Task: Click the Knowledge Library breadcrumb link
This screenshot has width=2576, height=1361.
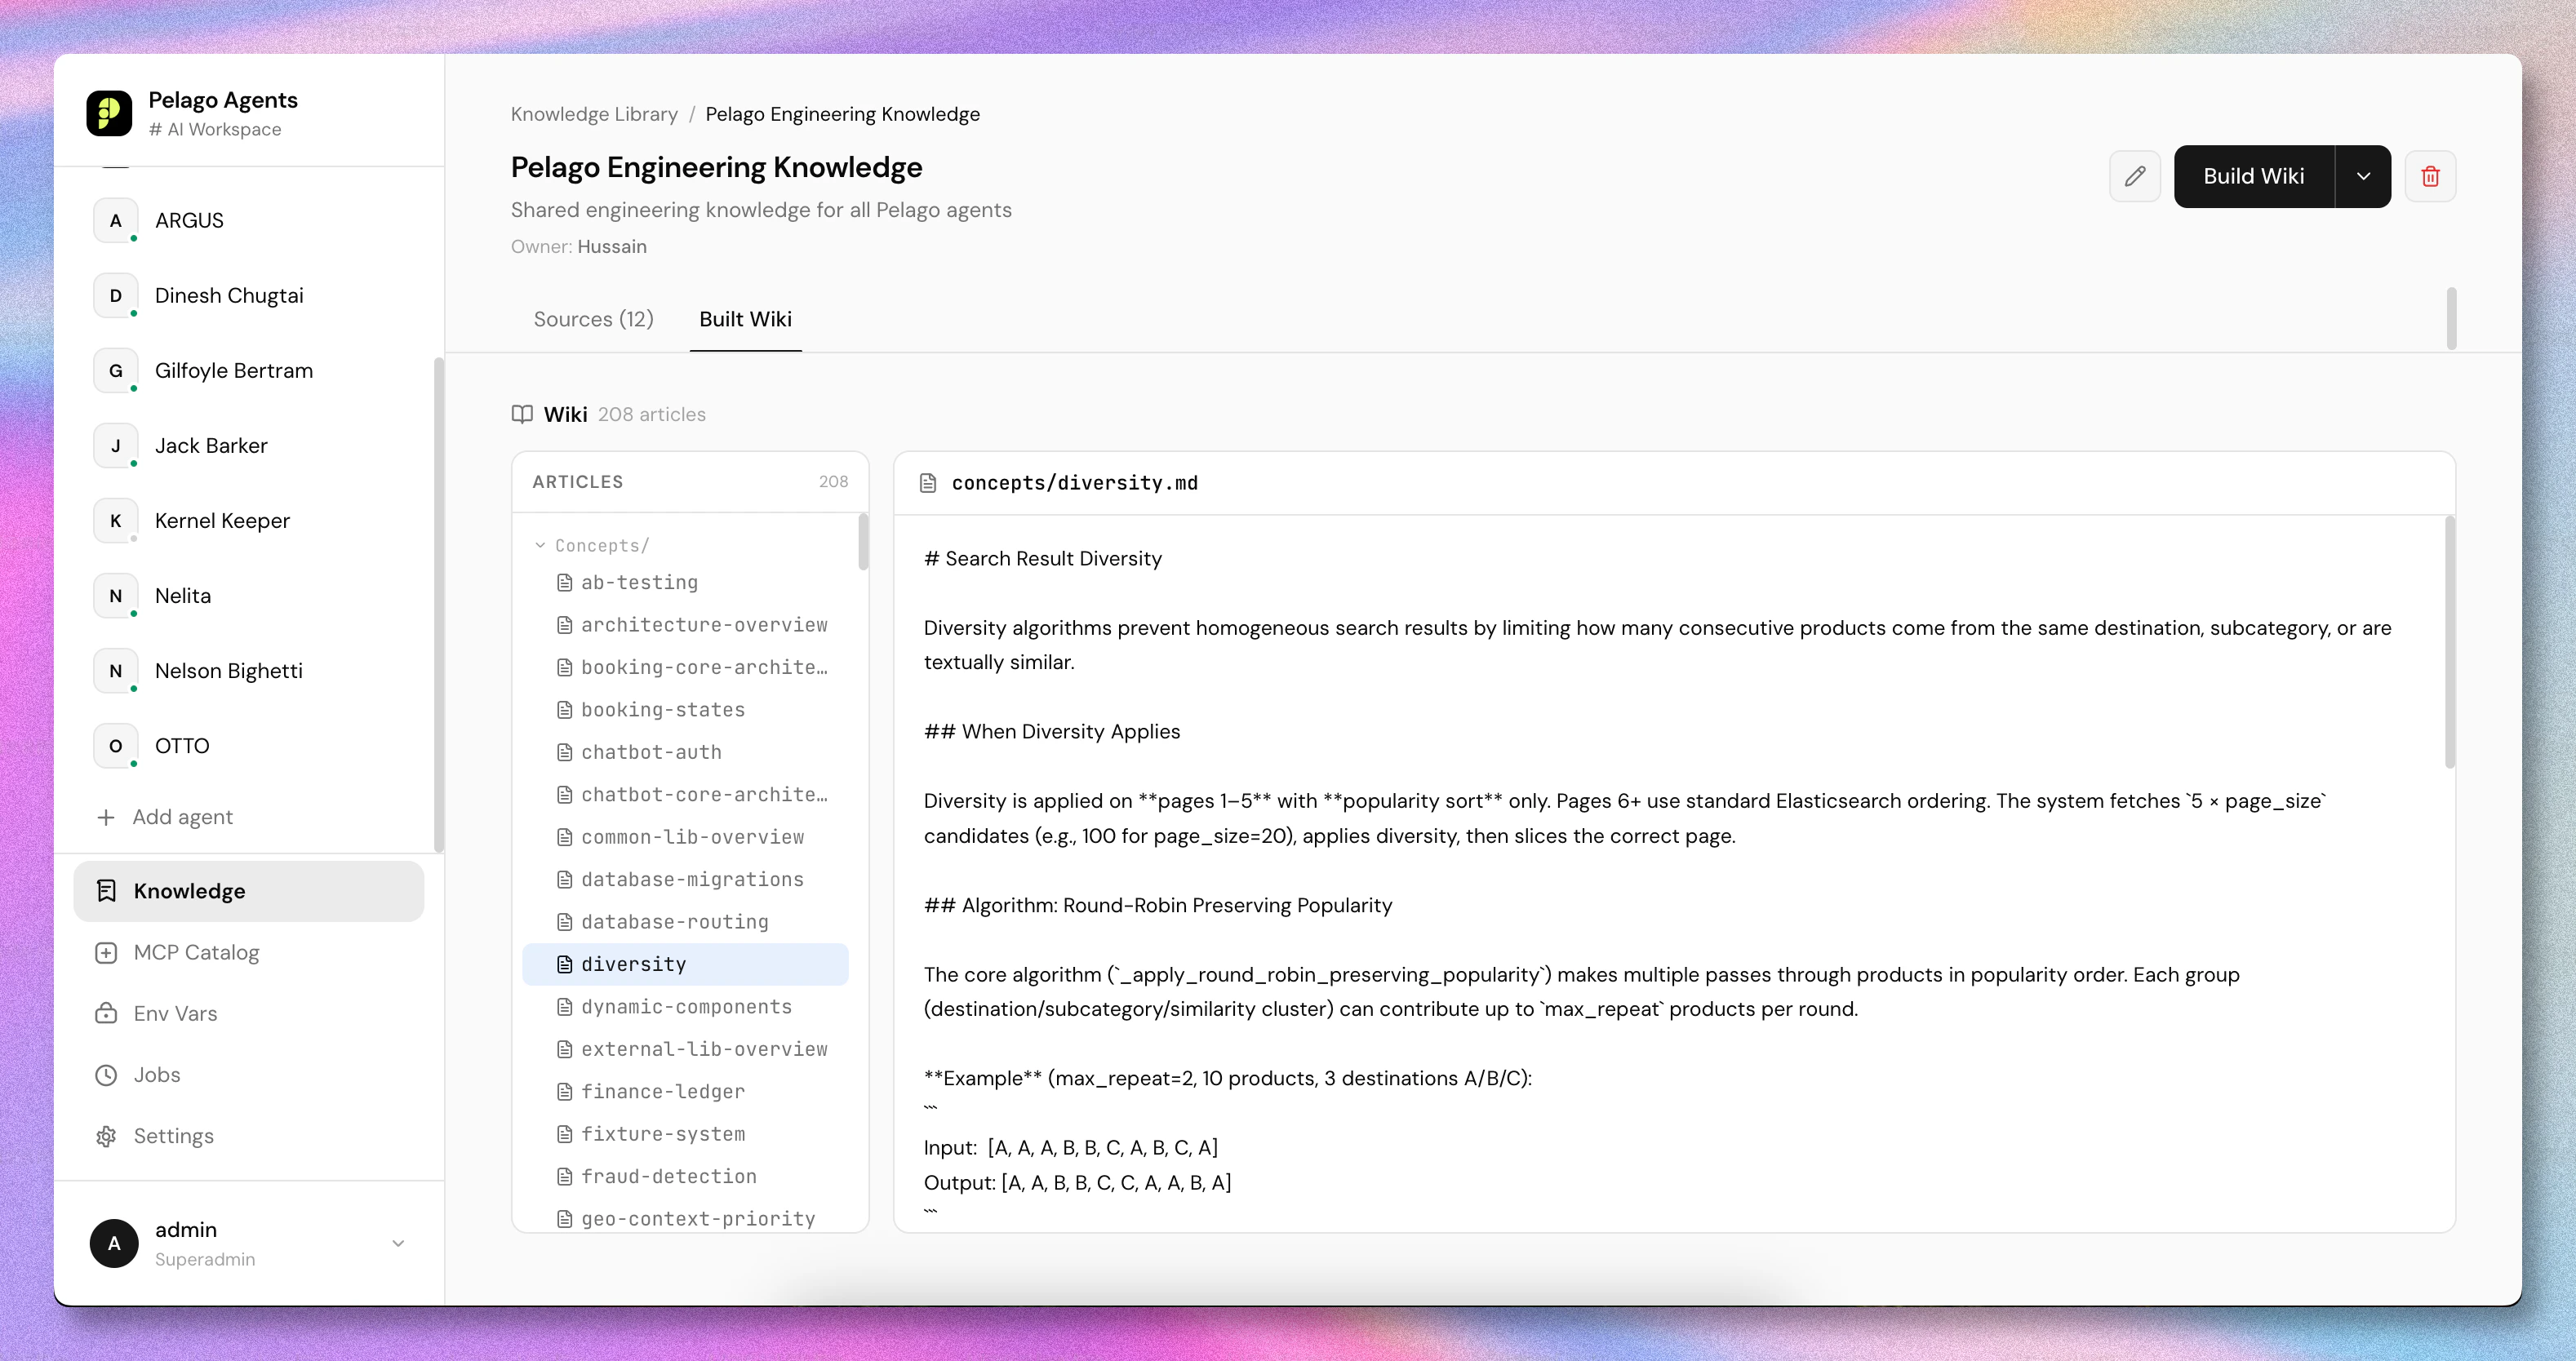Action: click(x=594, y=114)
